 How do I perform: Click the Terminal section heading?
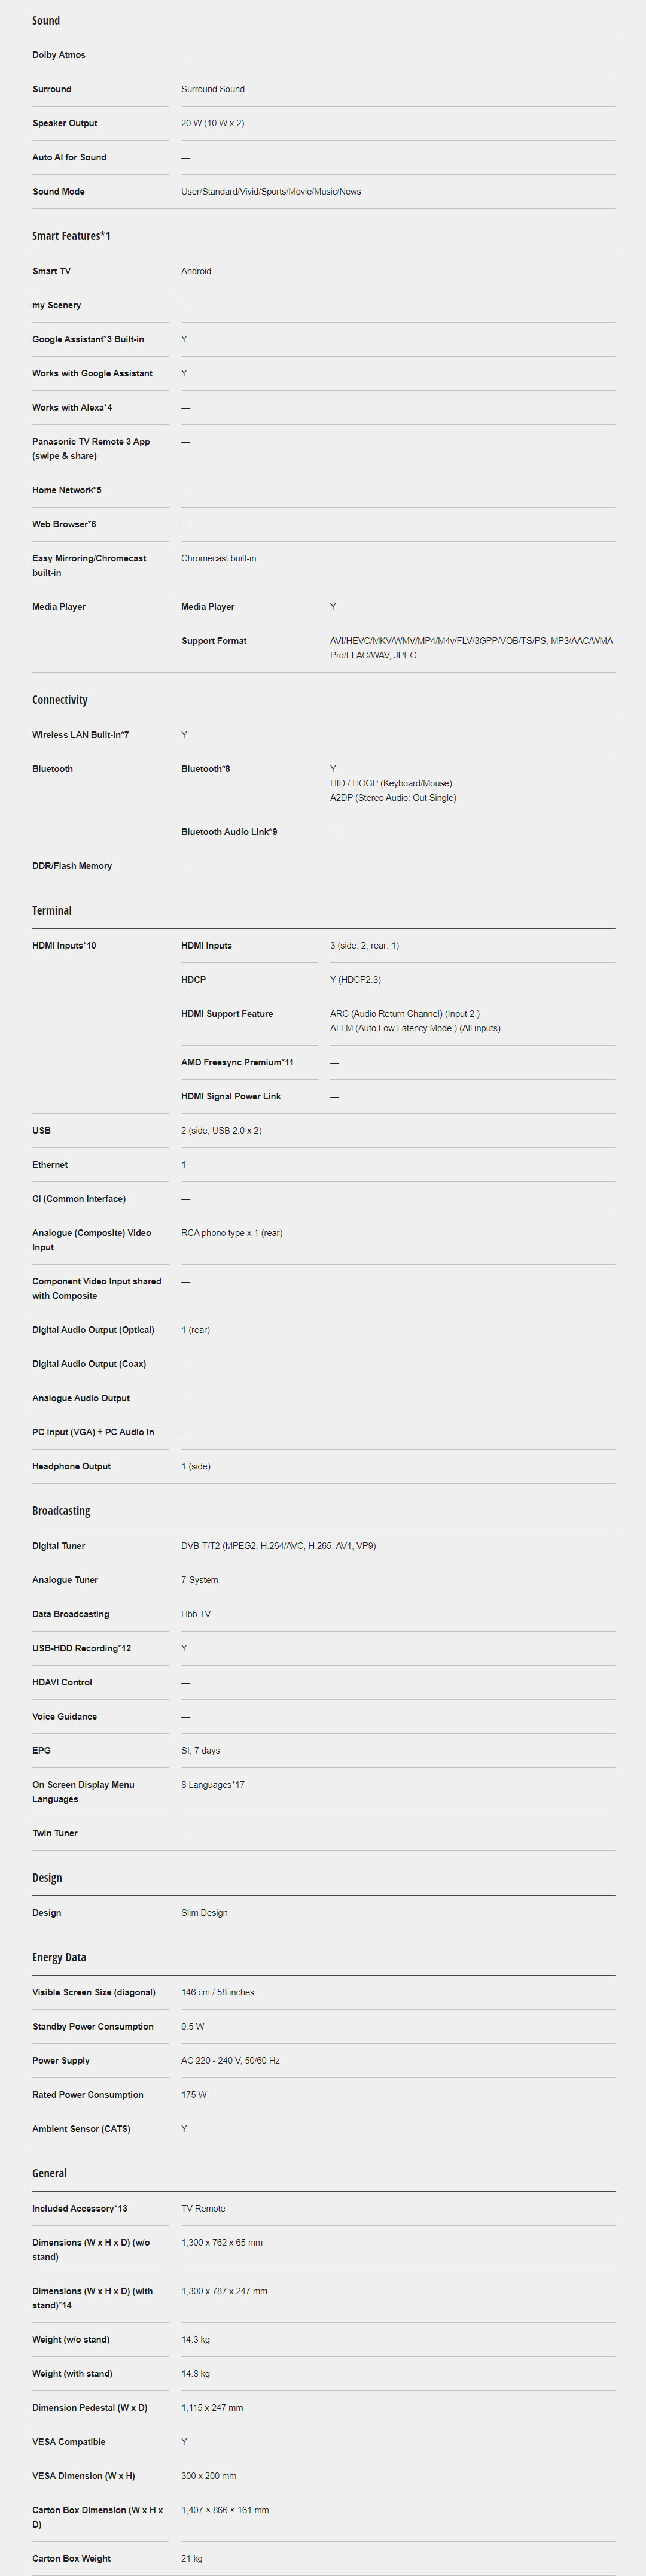[x=52, y=910]
